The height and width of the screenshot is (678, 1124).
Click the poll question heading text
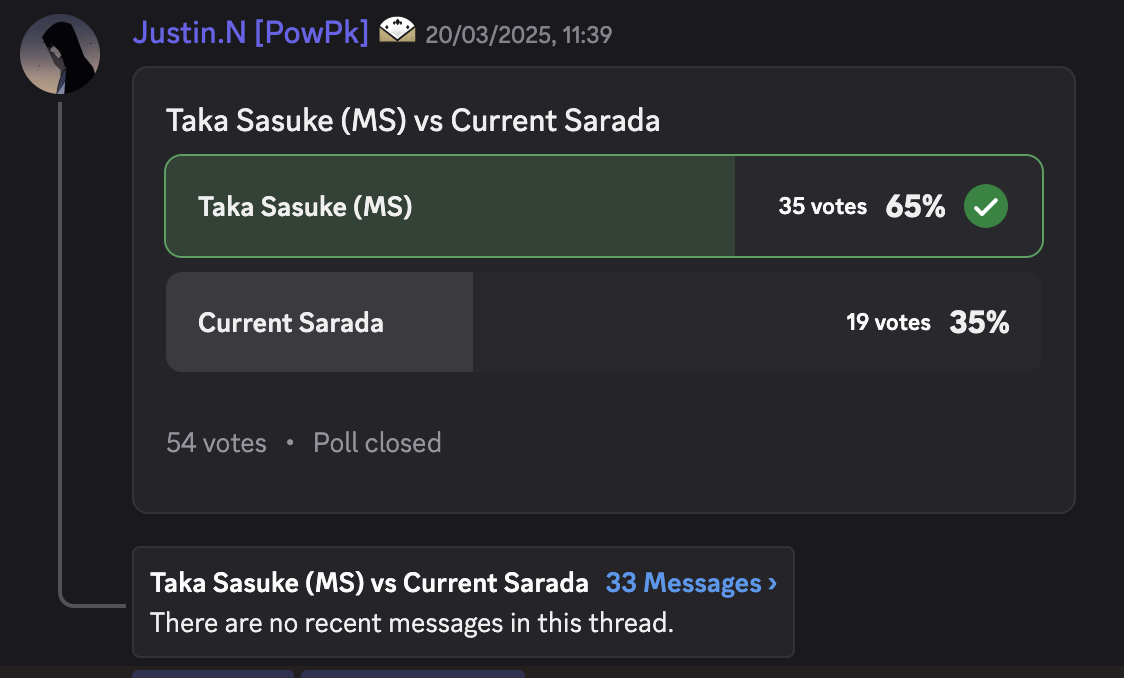pyautogui.click(x=412, y=121)
